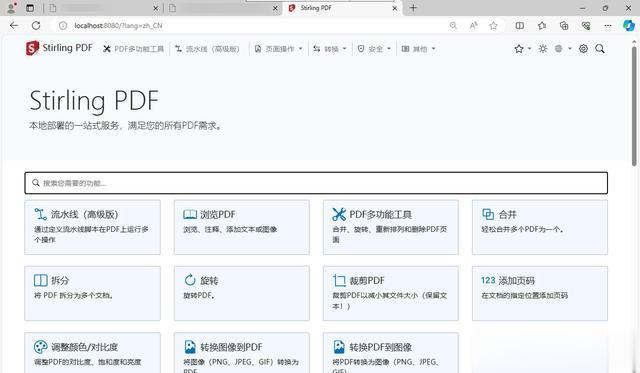Click site information icon in address bar
640x373 pixels.
[62, 26]
